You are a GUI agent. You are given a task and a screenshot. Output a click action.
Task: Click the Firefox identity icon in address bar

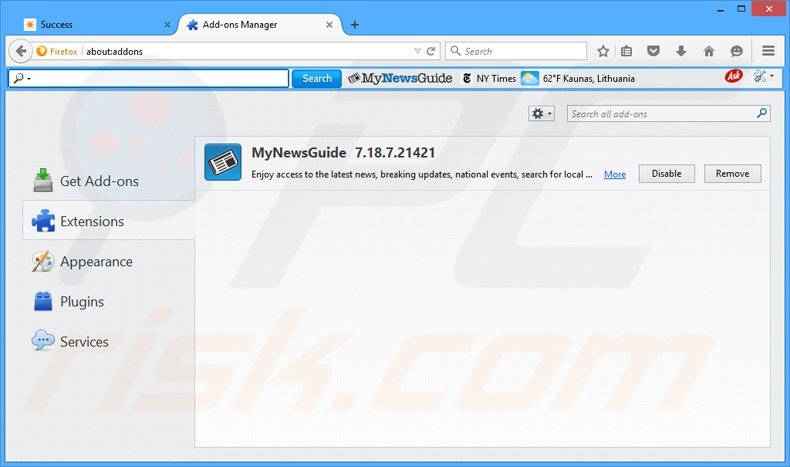[57, 51]
